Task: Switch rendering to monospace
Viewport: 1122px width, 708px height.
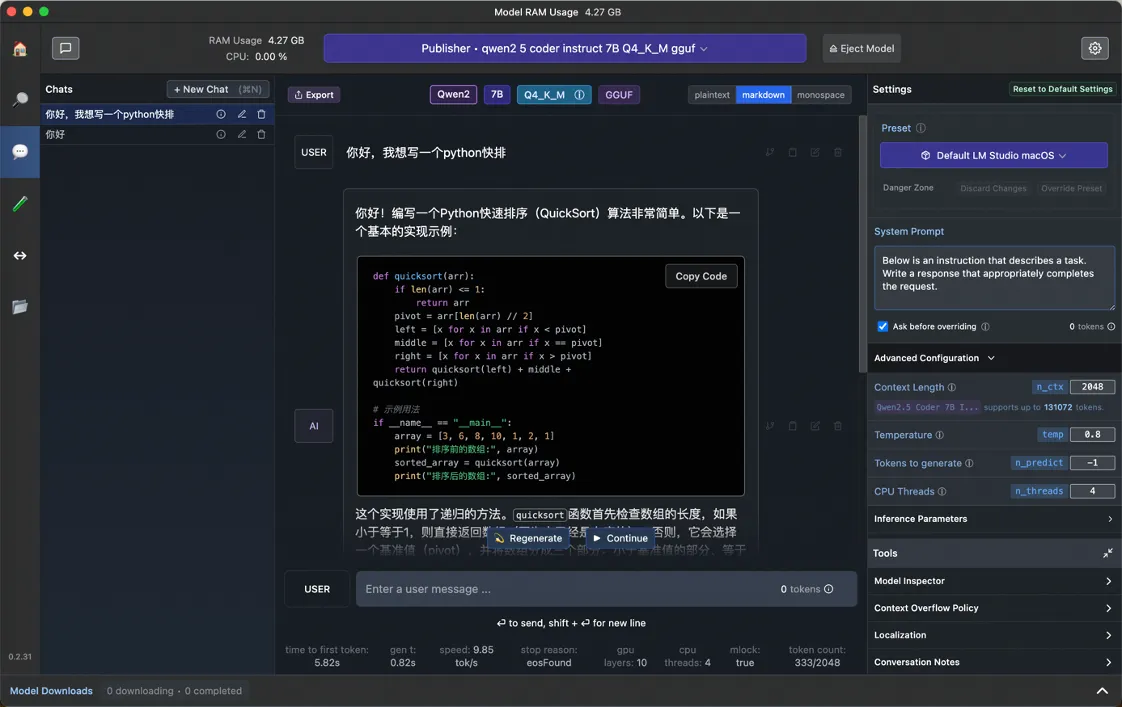Action: (x=821, y=94)
